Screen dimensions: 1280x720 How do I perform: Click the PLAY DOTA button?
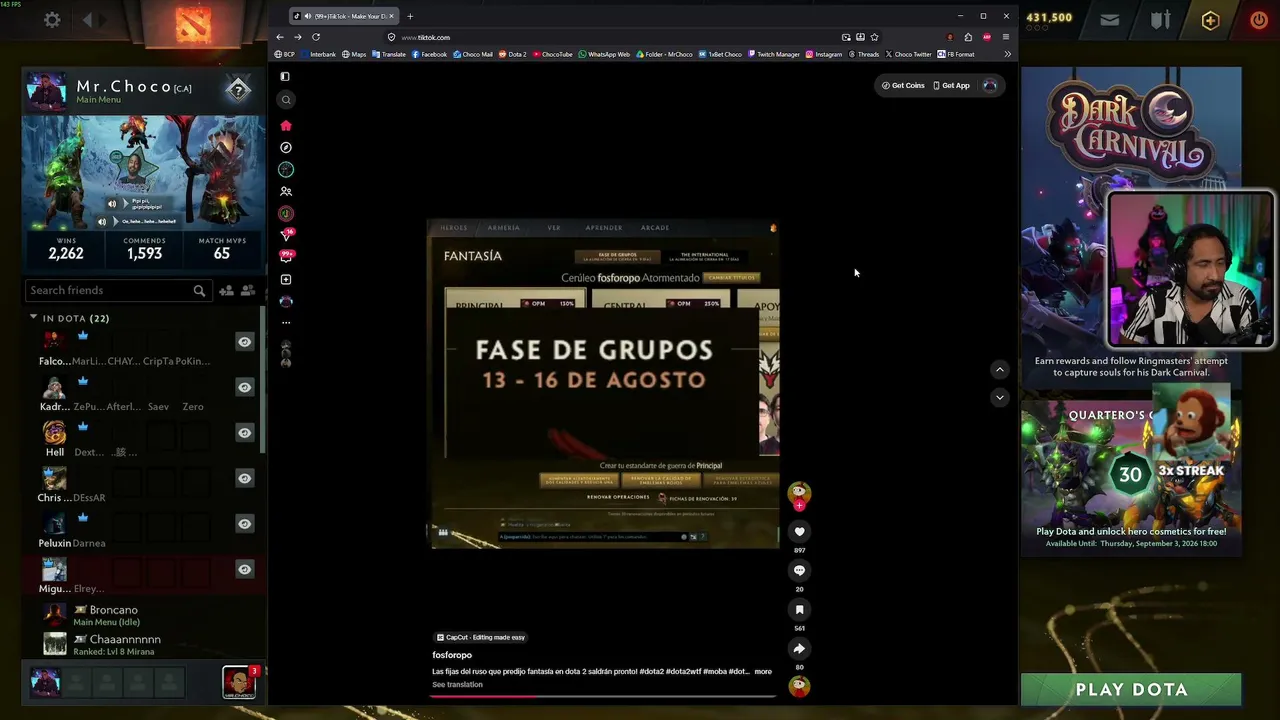click(x=1131, y=689)
